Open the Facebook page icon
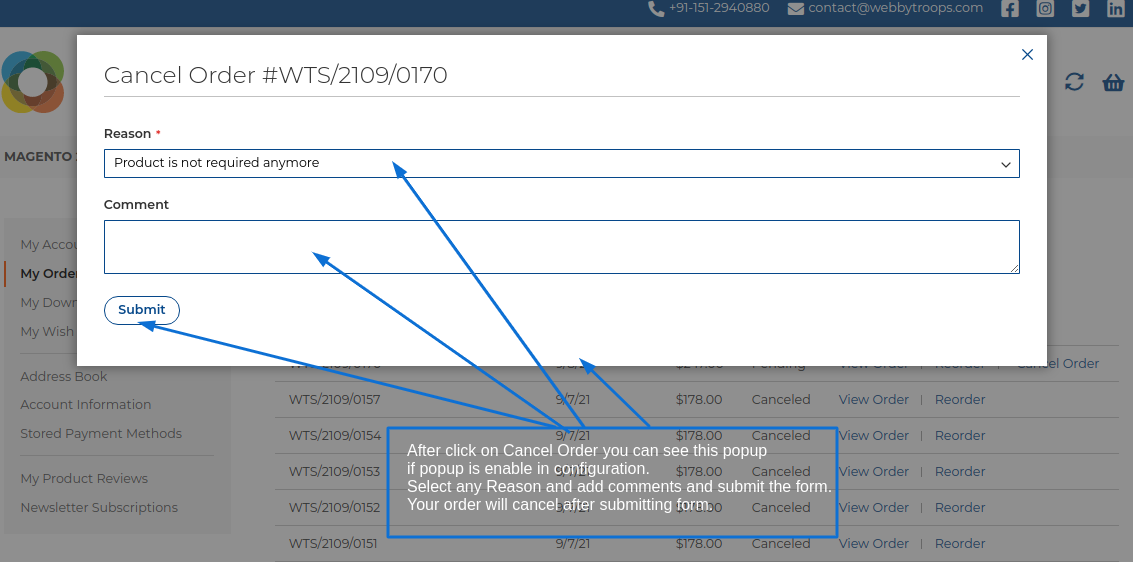This screenshot has width=1133, height=562. [1009, 9]
